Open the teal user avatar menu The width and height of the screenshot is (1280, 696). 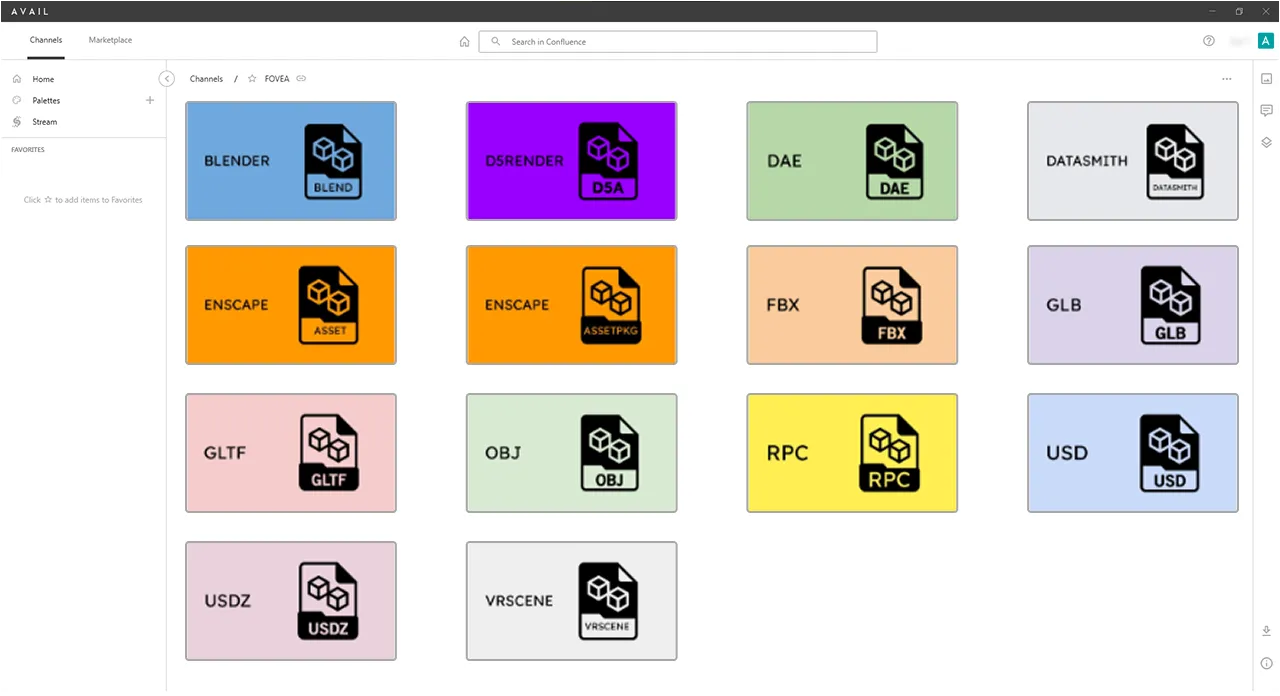point(1265,41)
